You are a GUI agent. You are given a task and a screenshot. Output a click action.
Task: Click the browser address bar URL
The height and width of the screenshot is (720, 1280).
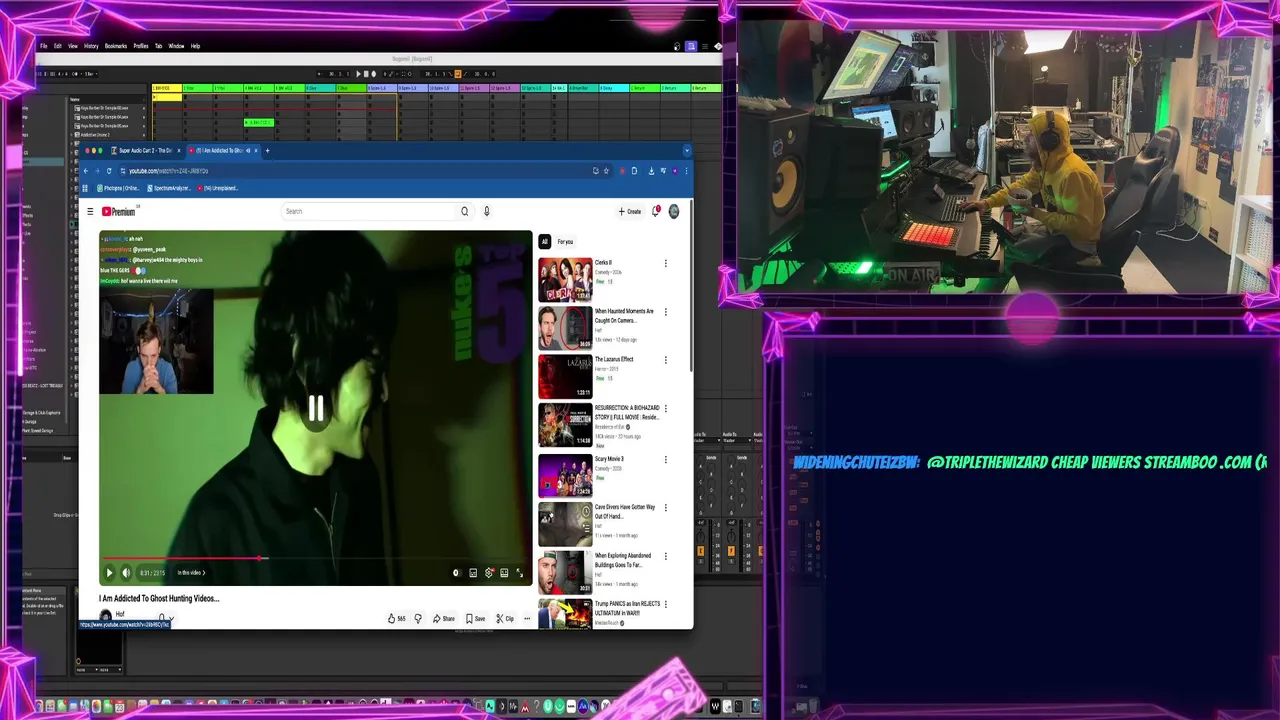167,171
